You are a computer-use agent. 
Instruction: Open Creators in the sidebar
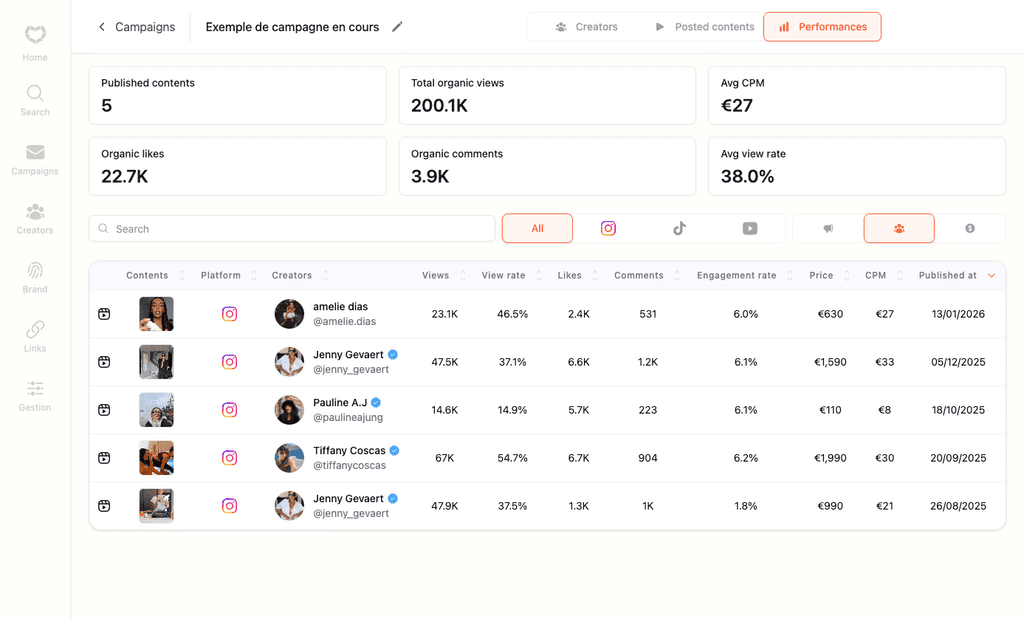[35, 219]
